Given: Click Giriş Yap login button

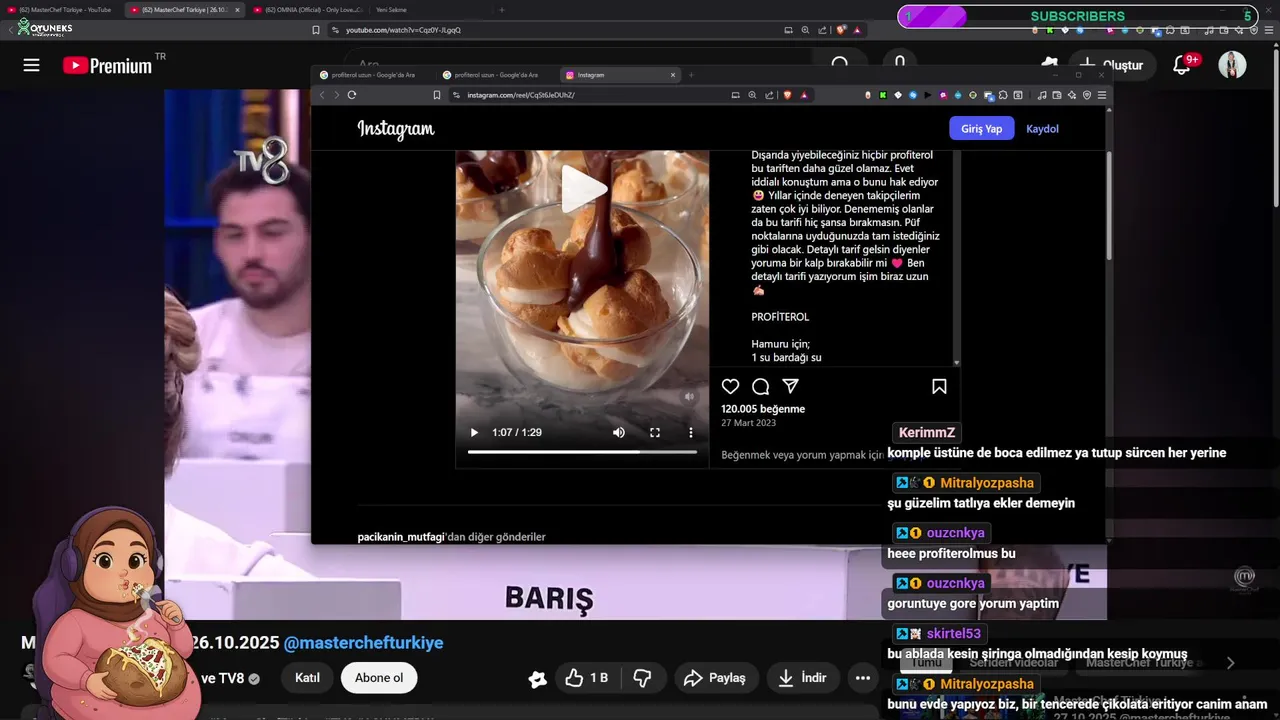Looking at the screenshot, I should (x=981, y=129).
